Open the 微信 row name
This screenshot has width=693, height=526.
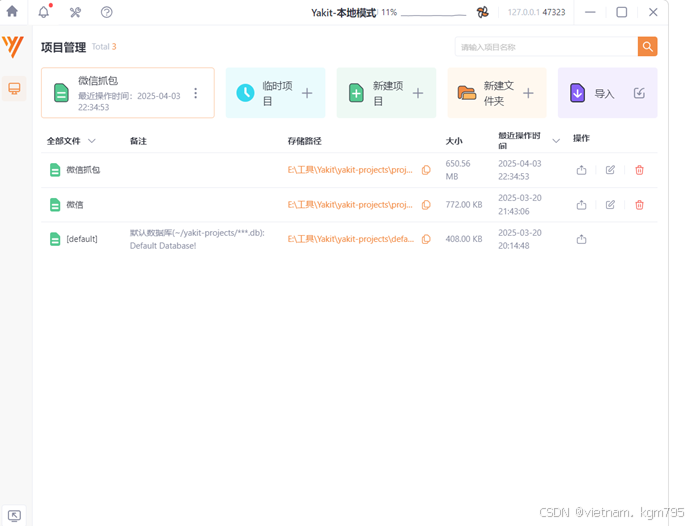75,205
